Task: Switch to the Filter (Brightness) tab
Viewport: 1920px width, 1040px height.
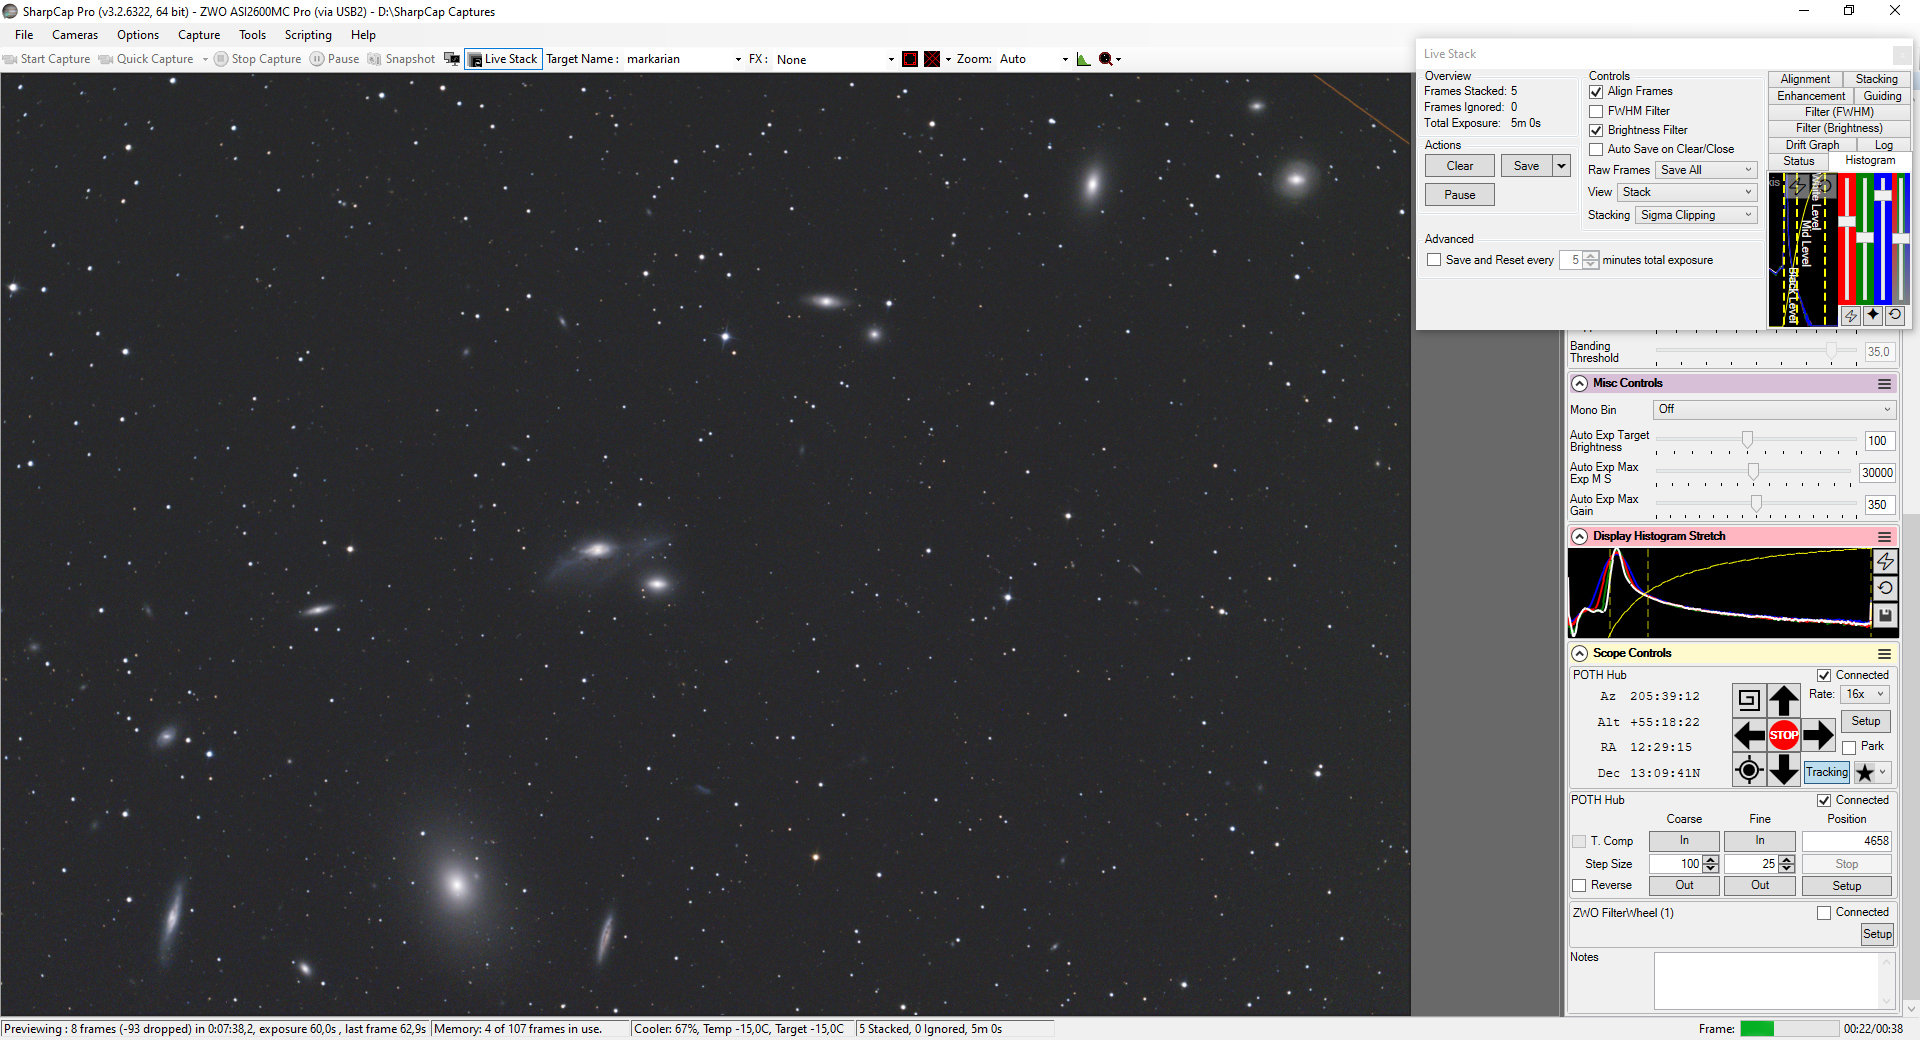Action: tap(1839, 128)
